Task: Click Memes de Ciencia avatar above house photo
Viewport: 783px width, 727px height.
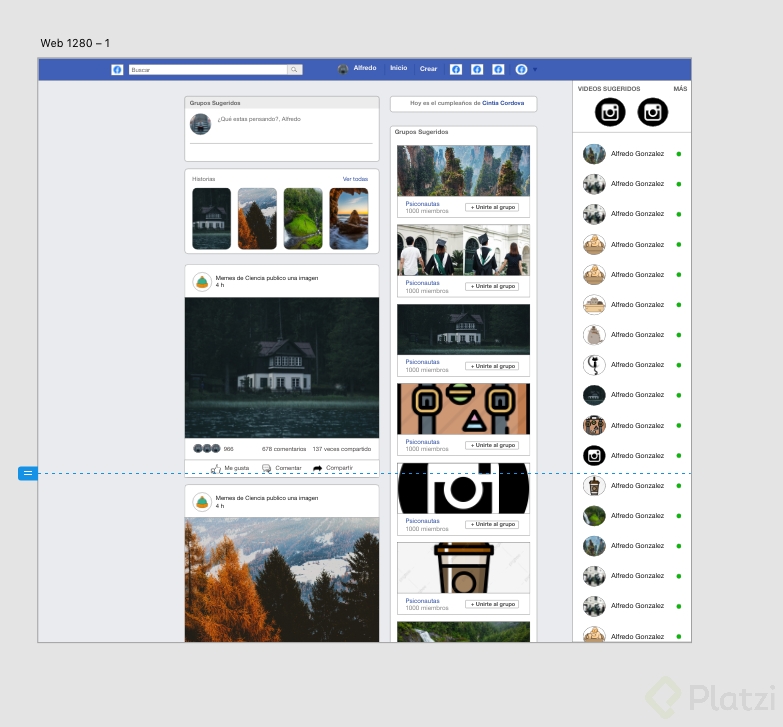Action: click(x=202, y=282)
